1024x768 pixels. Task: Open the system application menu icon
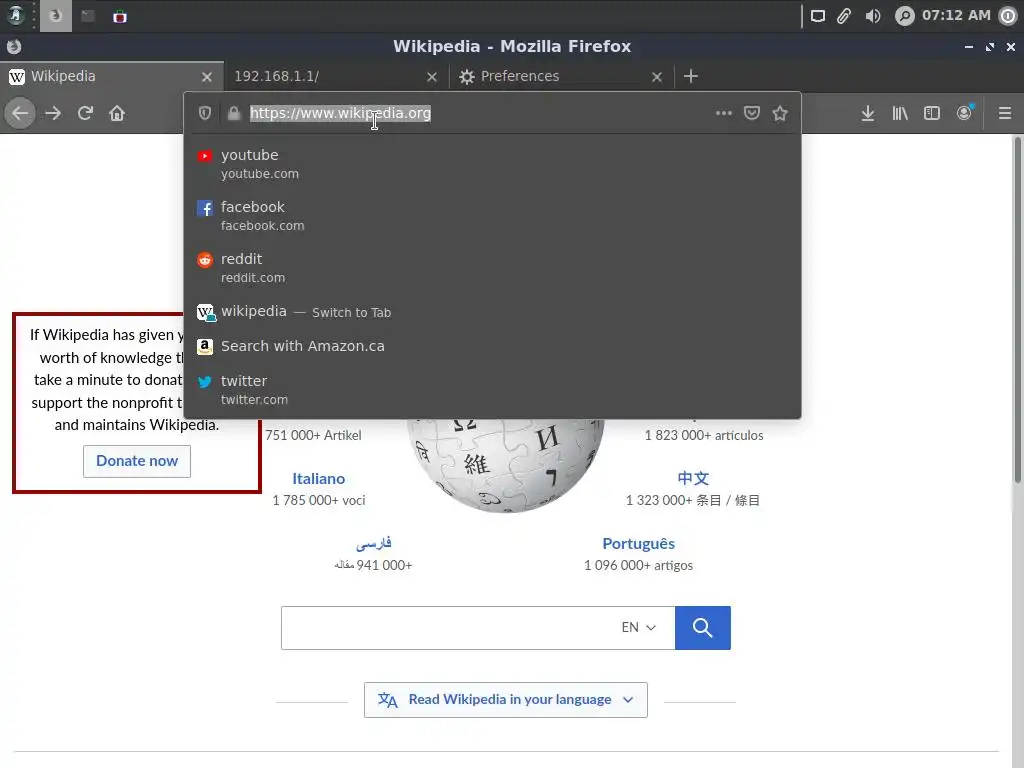(x=15, y=16)
